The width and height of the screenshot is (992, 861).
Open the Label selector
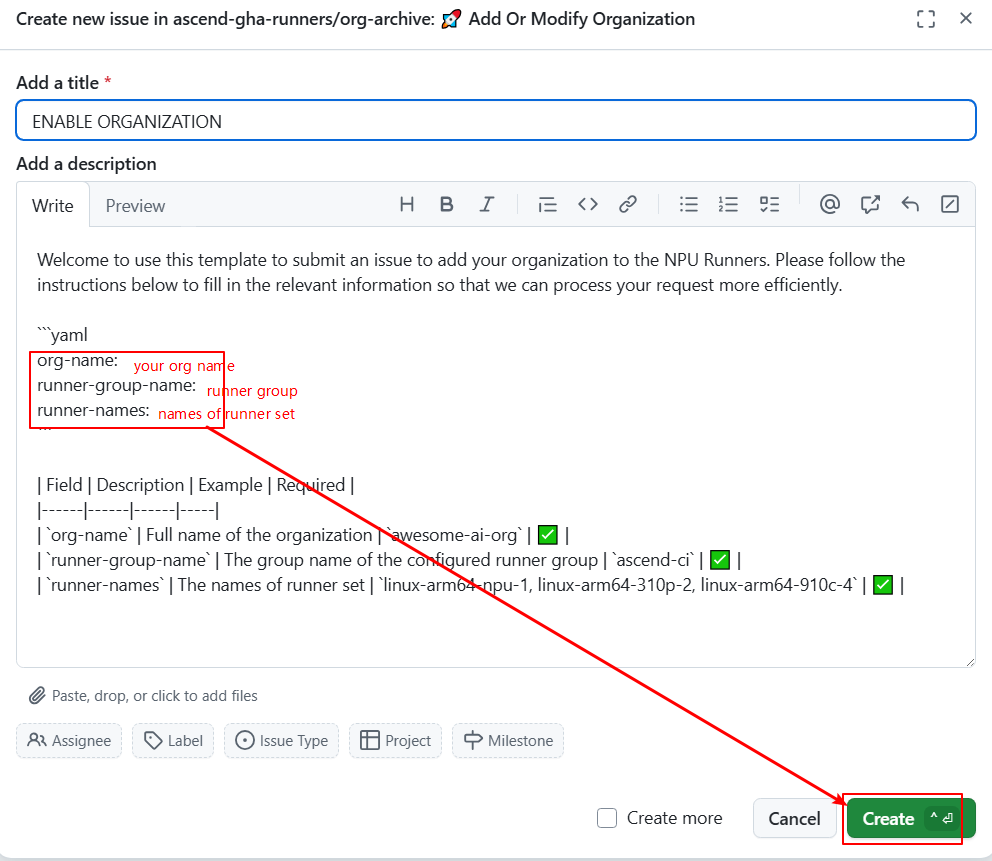tap(173, 741)
